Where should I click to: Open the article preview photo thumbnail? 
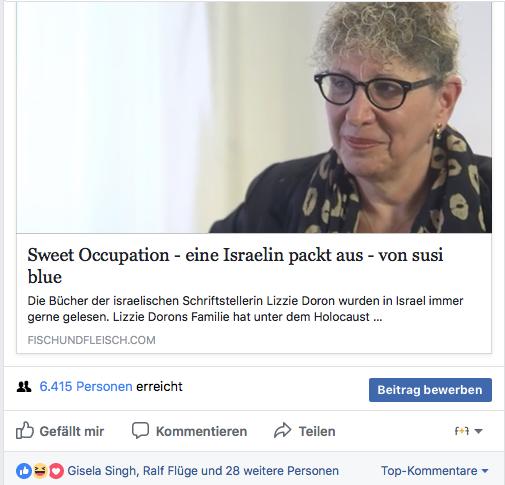[254, 117]
